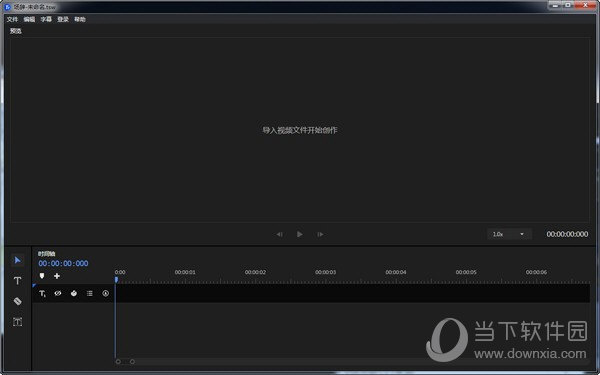This screenshot has width=600, height=375.
Task: Click the 00:00:03 mark on timeline ruler
Action: [x=325, y=272]
